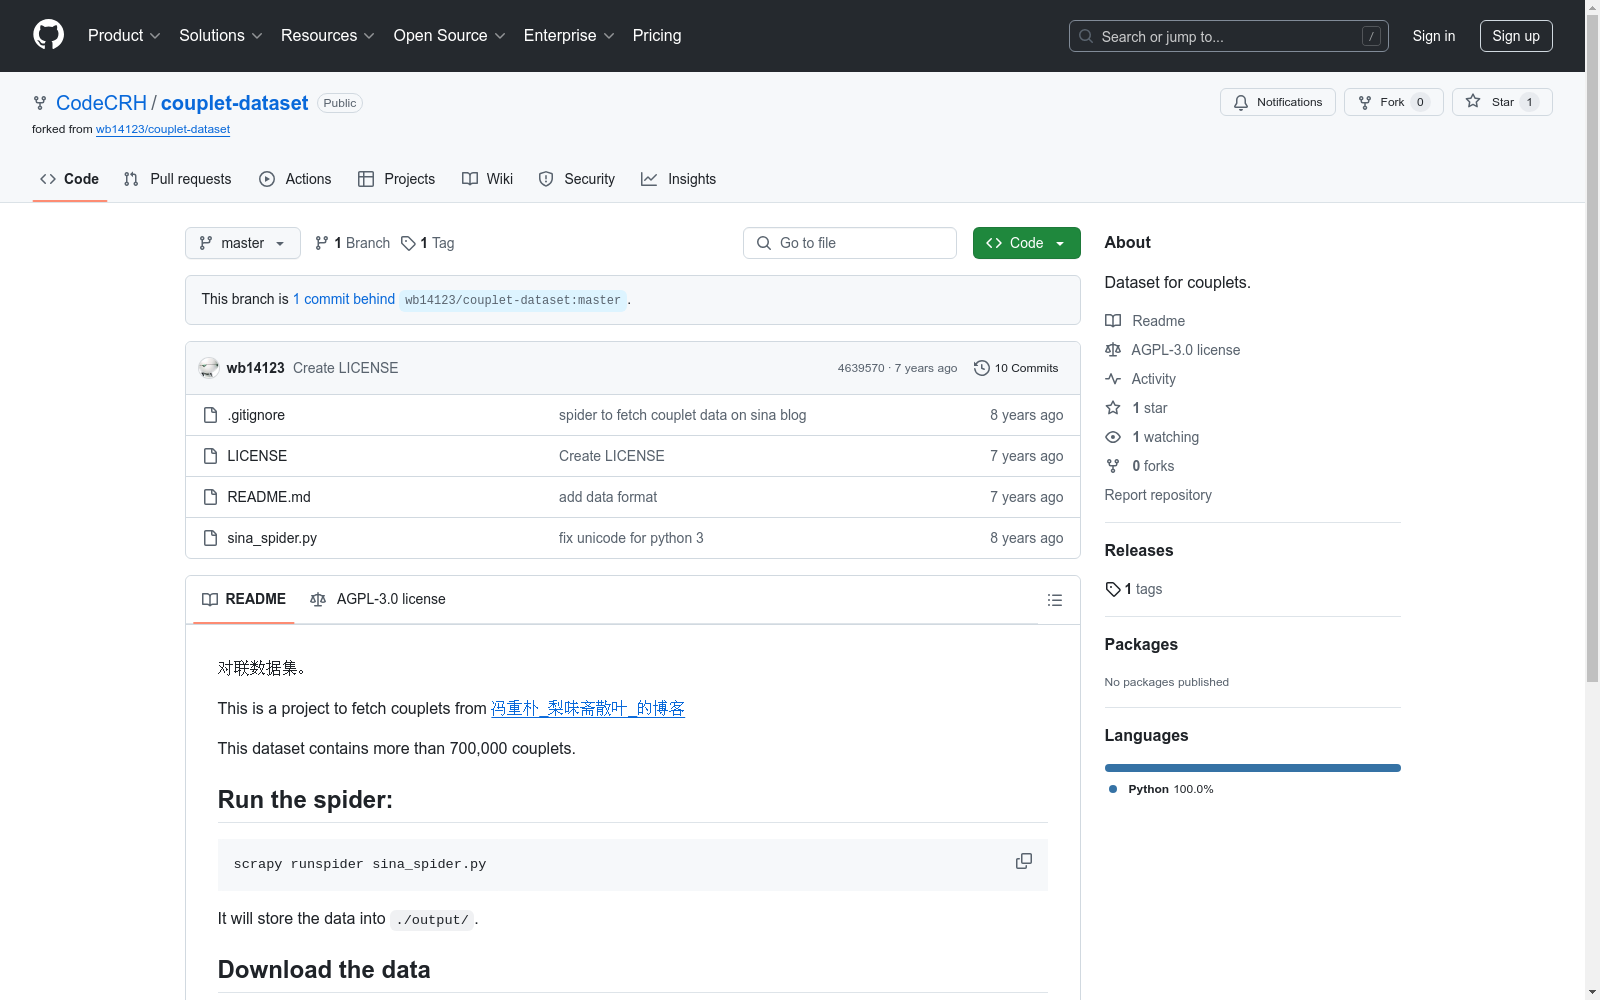Click the Sign up button
The height and width of the screenshot is (1000, 1600).
1516,36
